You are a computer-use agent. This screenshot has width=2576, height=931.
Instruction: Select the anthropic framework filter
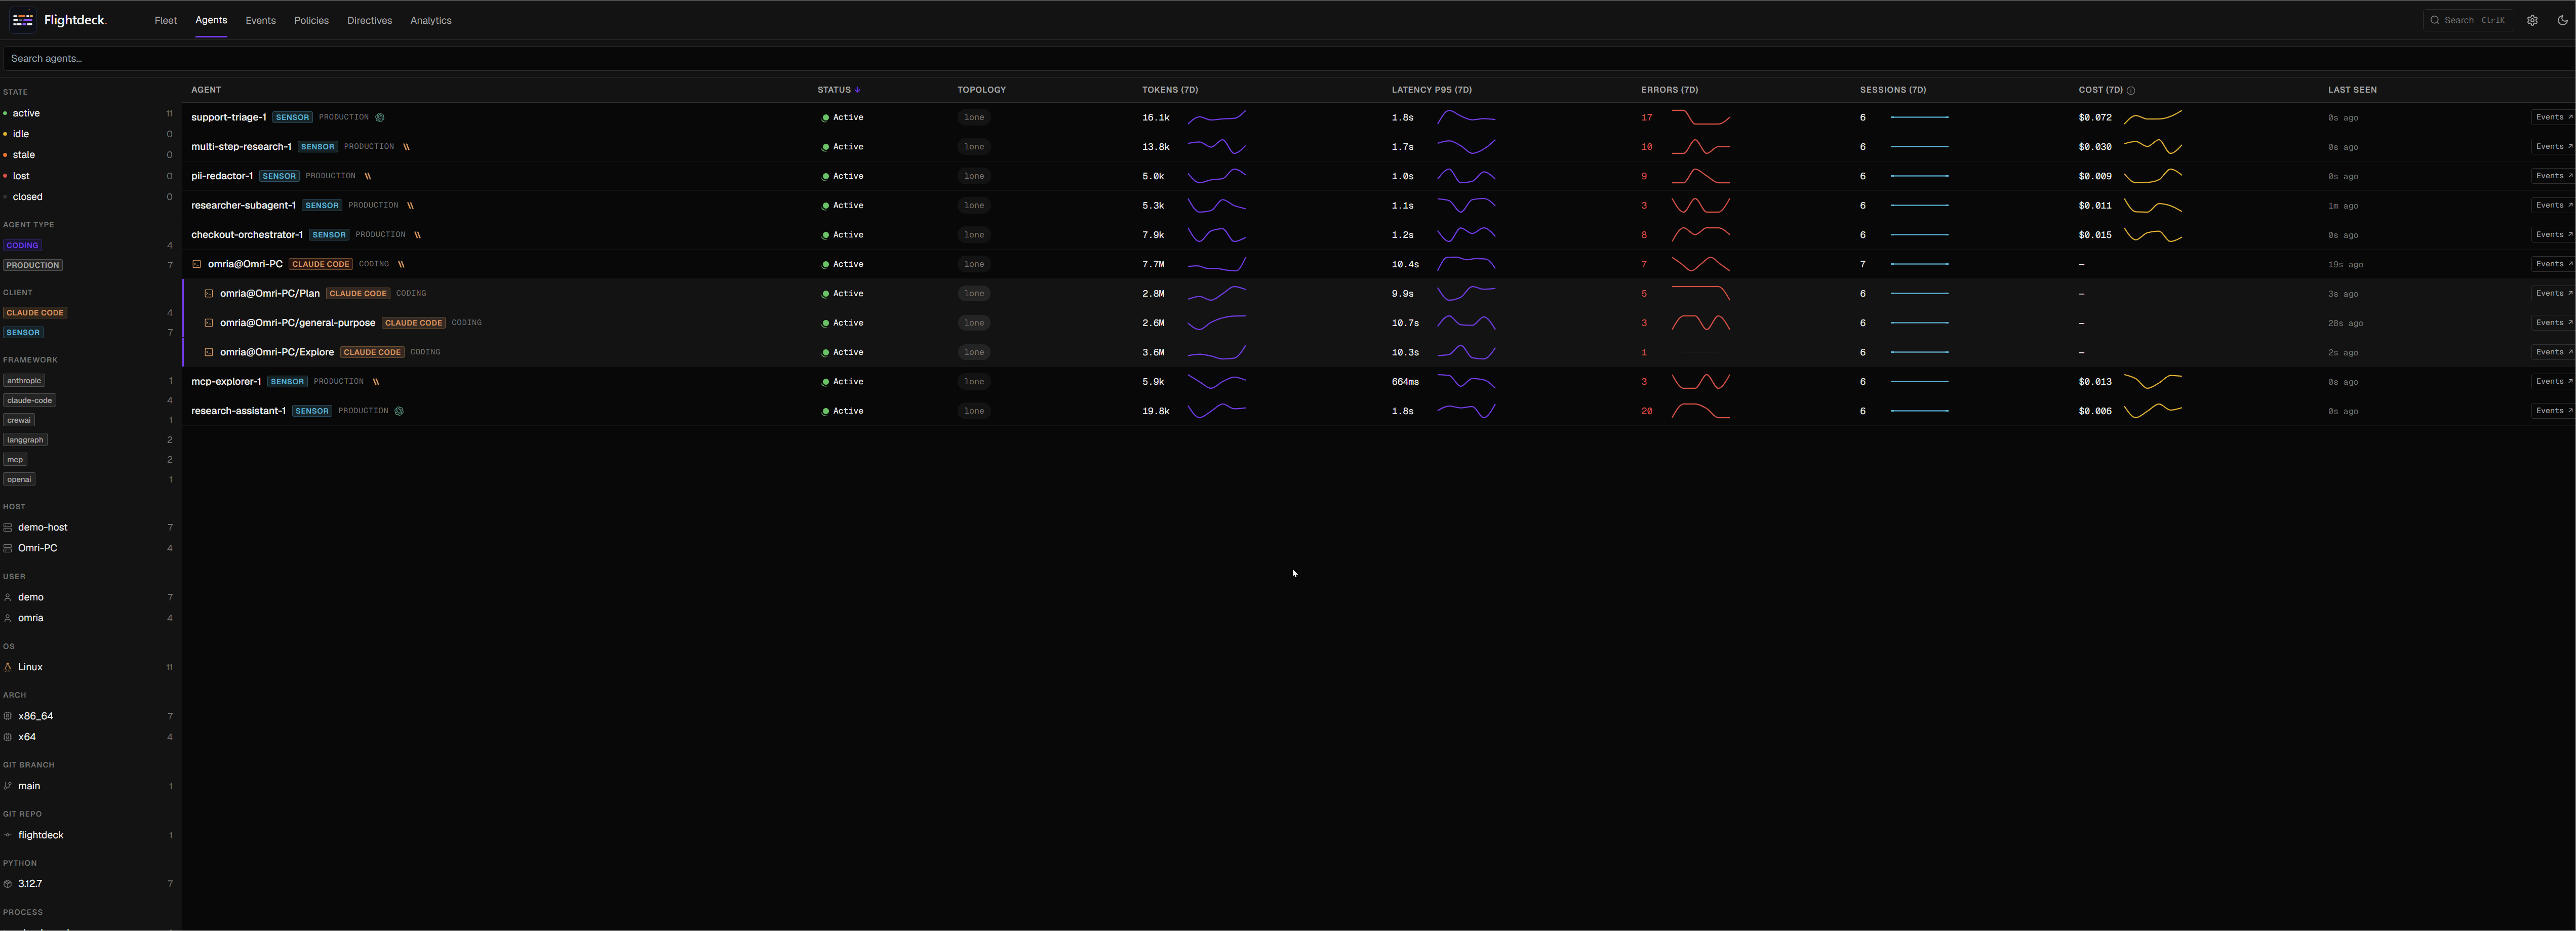point(24,381)
